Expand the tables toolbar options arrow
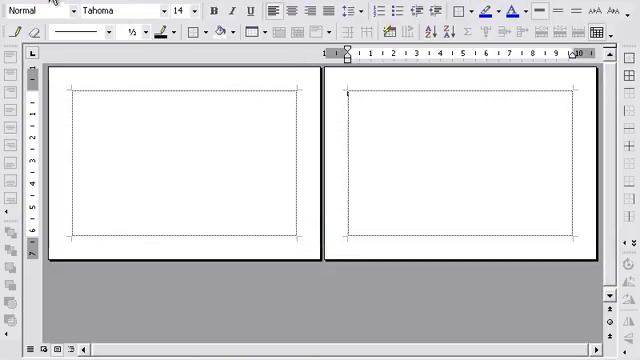This screenshot has height=360, width=640. click(x=611, y=36)
